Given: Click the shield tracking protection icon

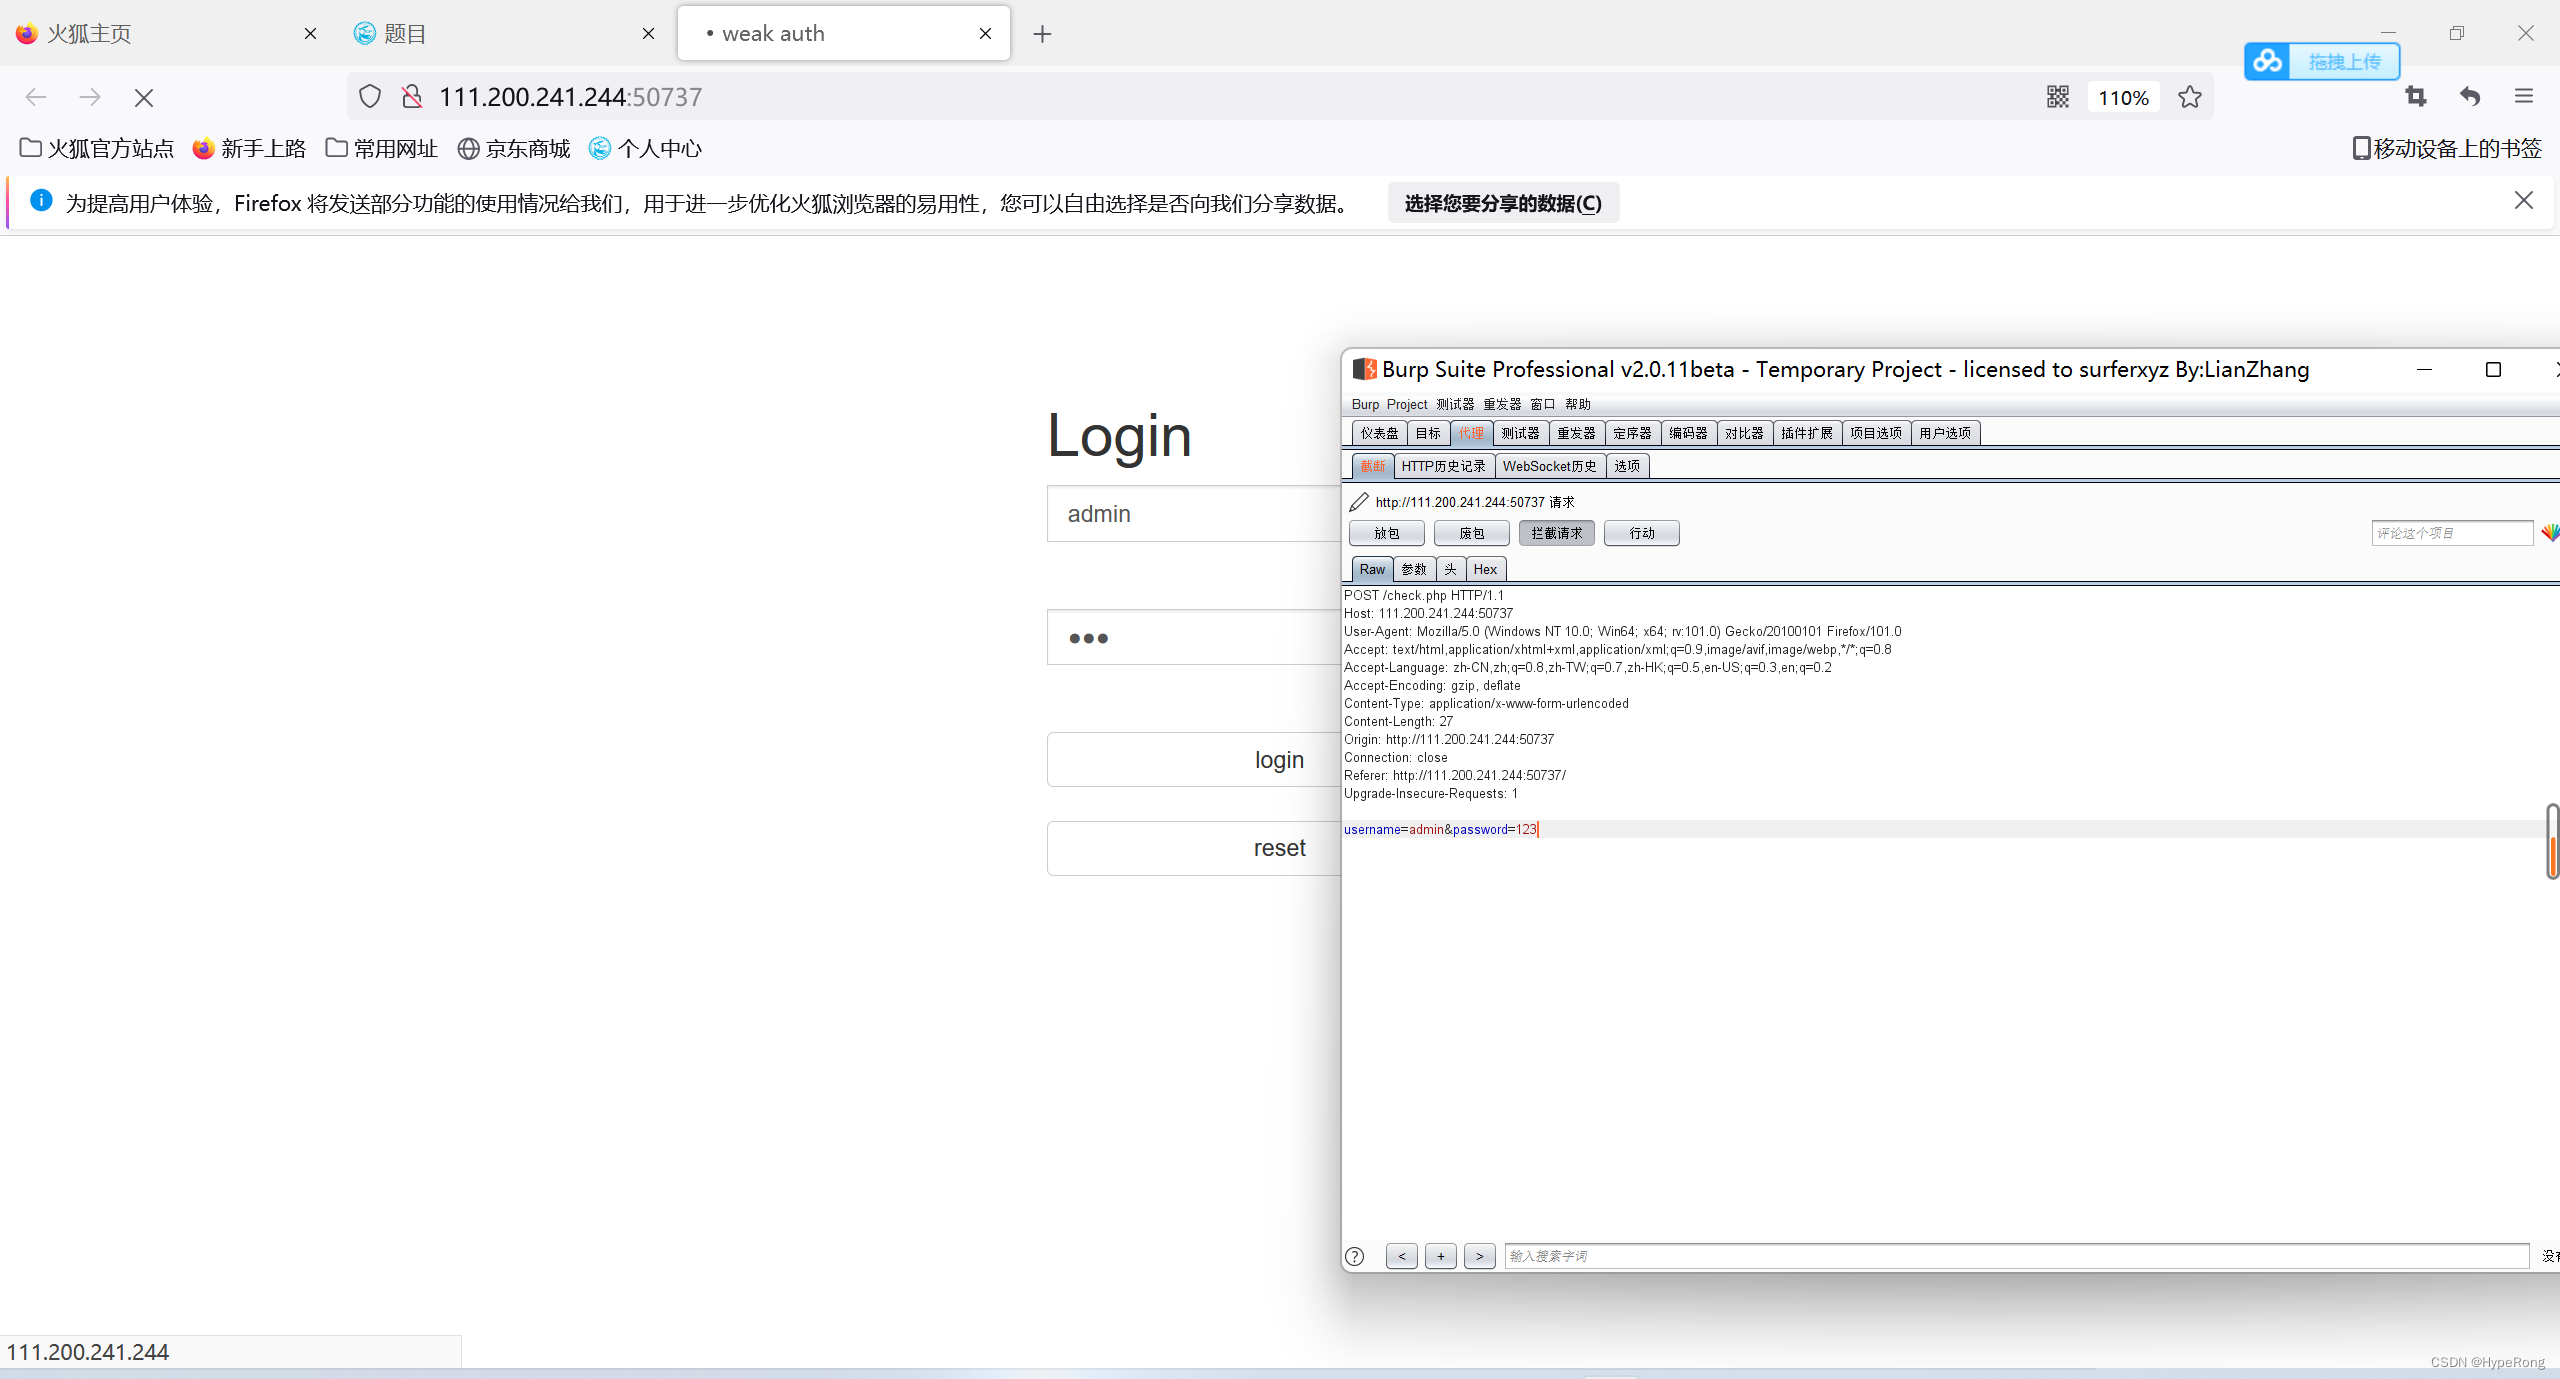Looking at the screenshot, I should click(x=370, y=97).
